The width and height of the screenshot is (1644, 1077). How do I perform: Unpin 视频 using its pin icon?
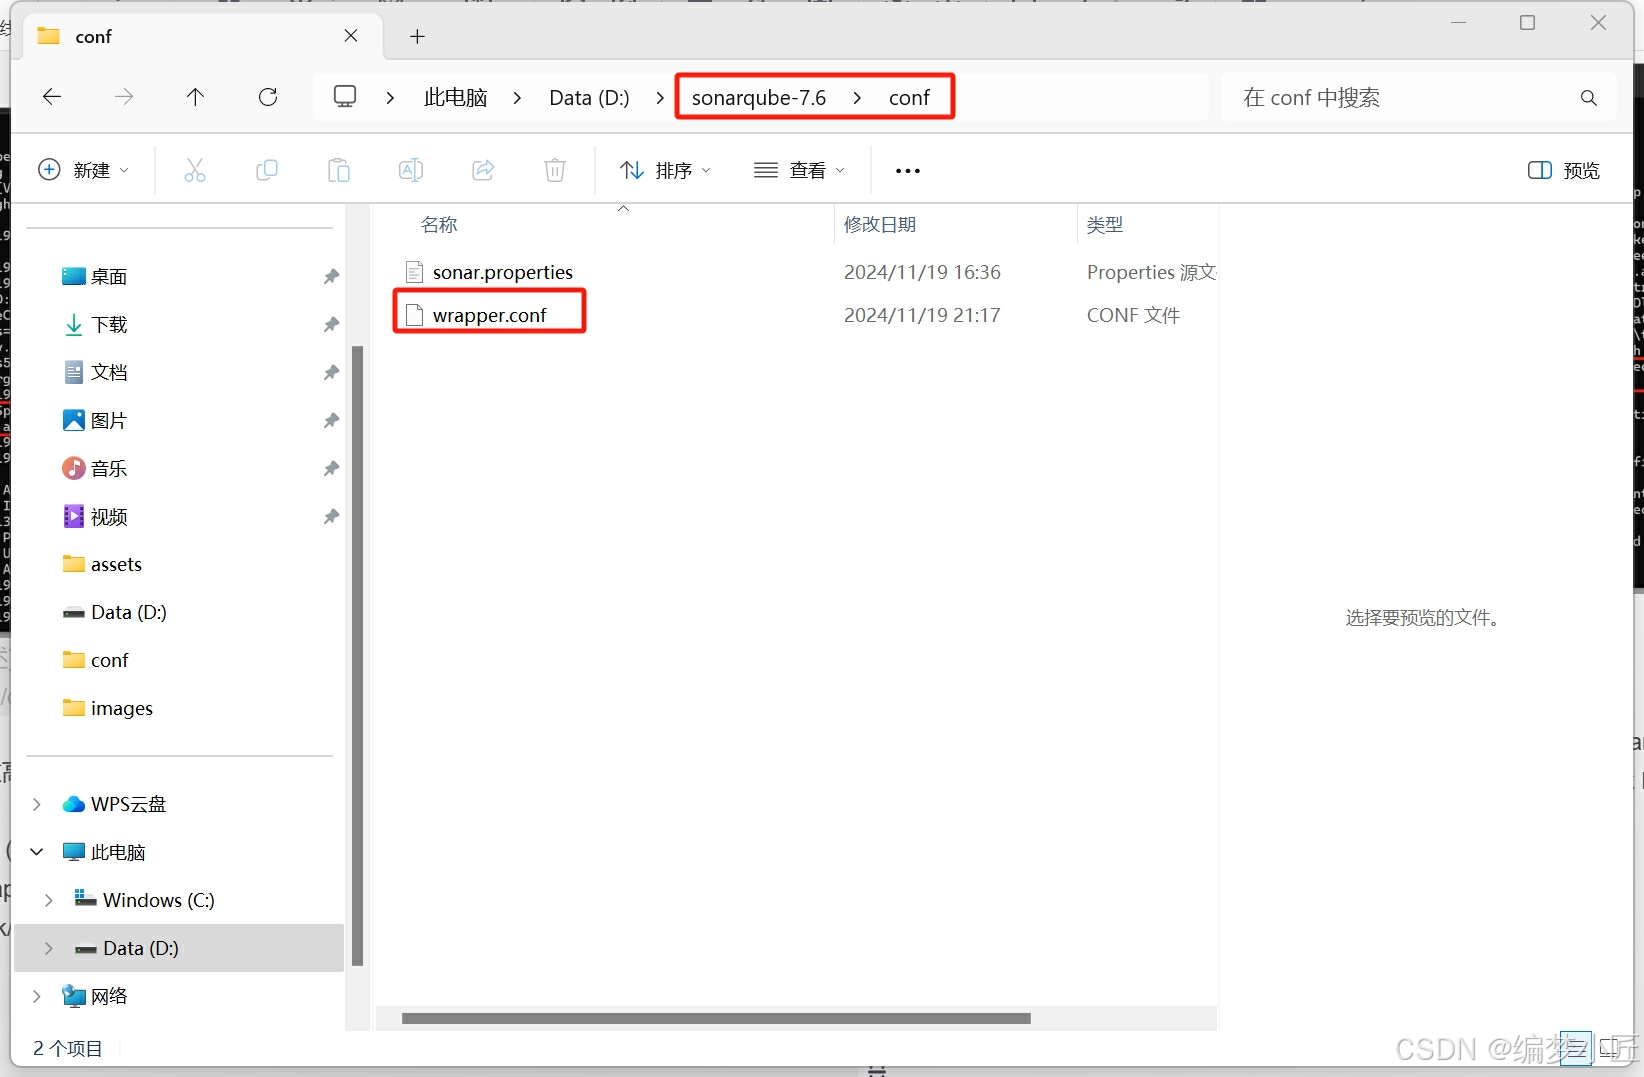(331, 516)
